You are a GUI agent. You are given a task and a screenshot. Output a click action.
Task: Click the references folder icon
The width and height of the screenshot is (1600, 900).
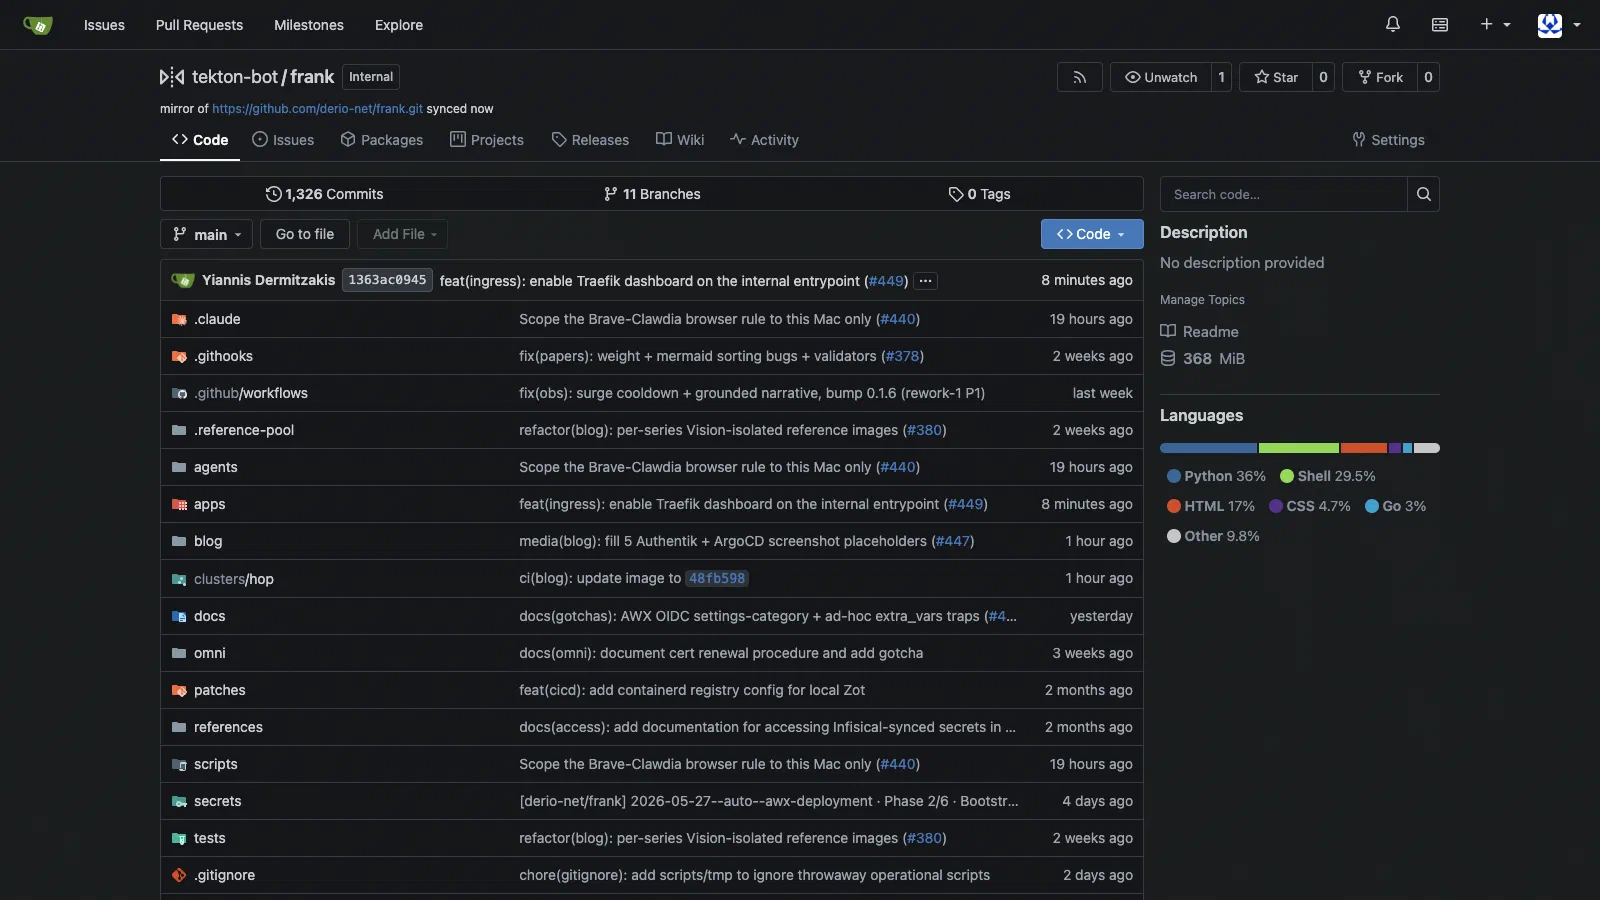pyautogui.click(x=179, y=727)
